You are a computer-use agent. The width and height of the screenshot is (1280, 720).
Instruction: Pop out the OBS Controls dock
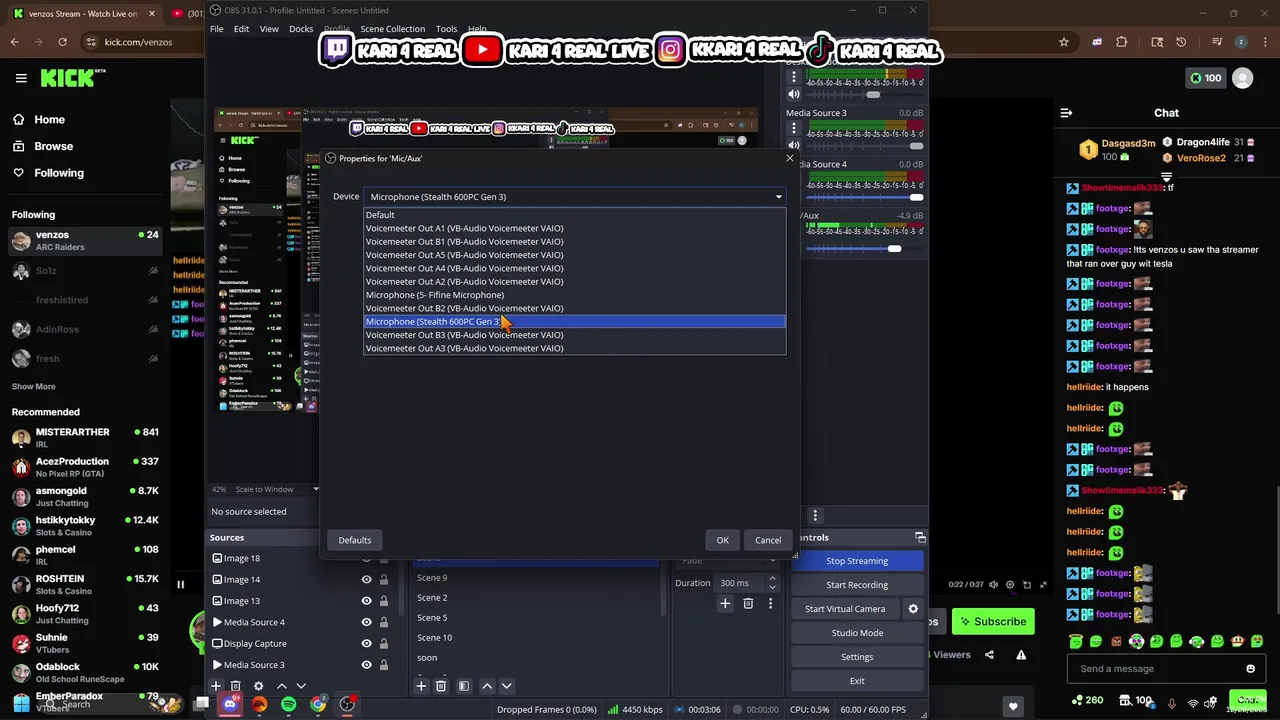920,538
